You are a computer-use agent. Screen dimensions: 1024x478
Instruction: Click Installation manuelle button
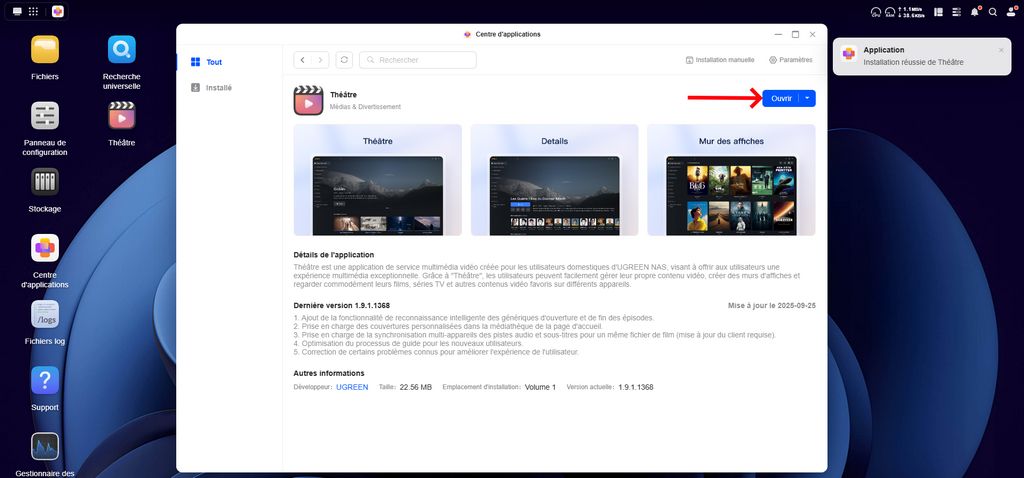[720, 60]
